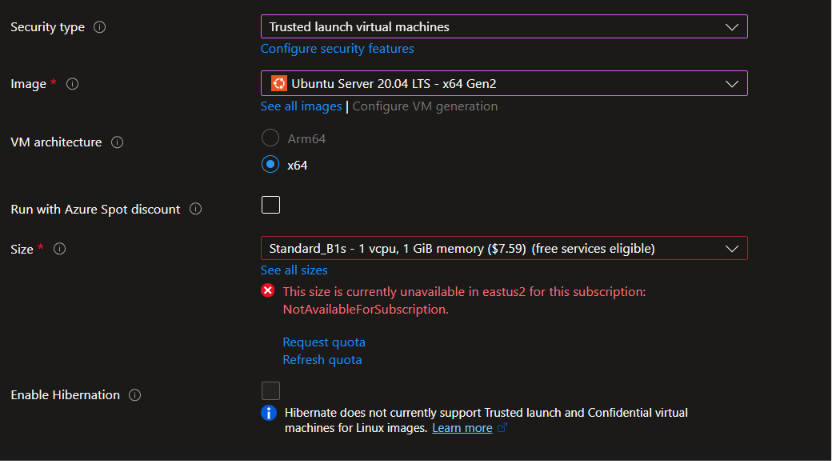Click the Enable Hibernation info icon
832x461 pixels.
[x=135, y=395]
